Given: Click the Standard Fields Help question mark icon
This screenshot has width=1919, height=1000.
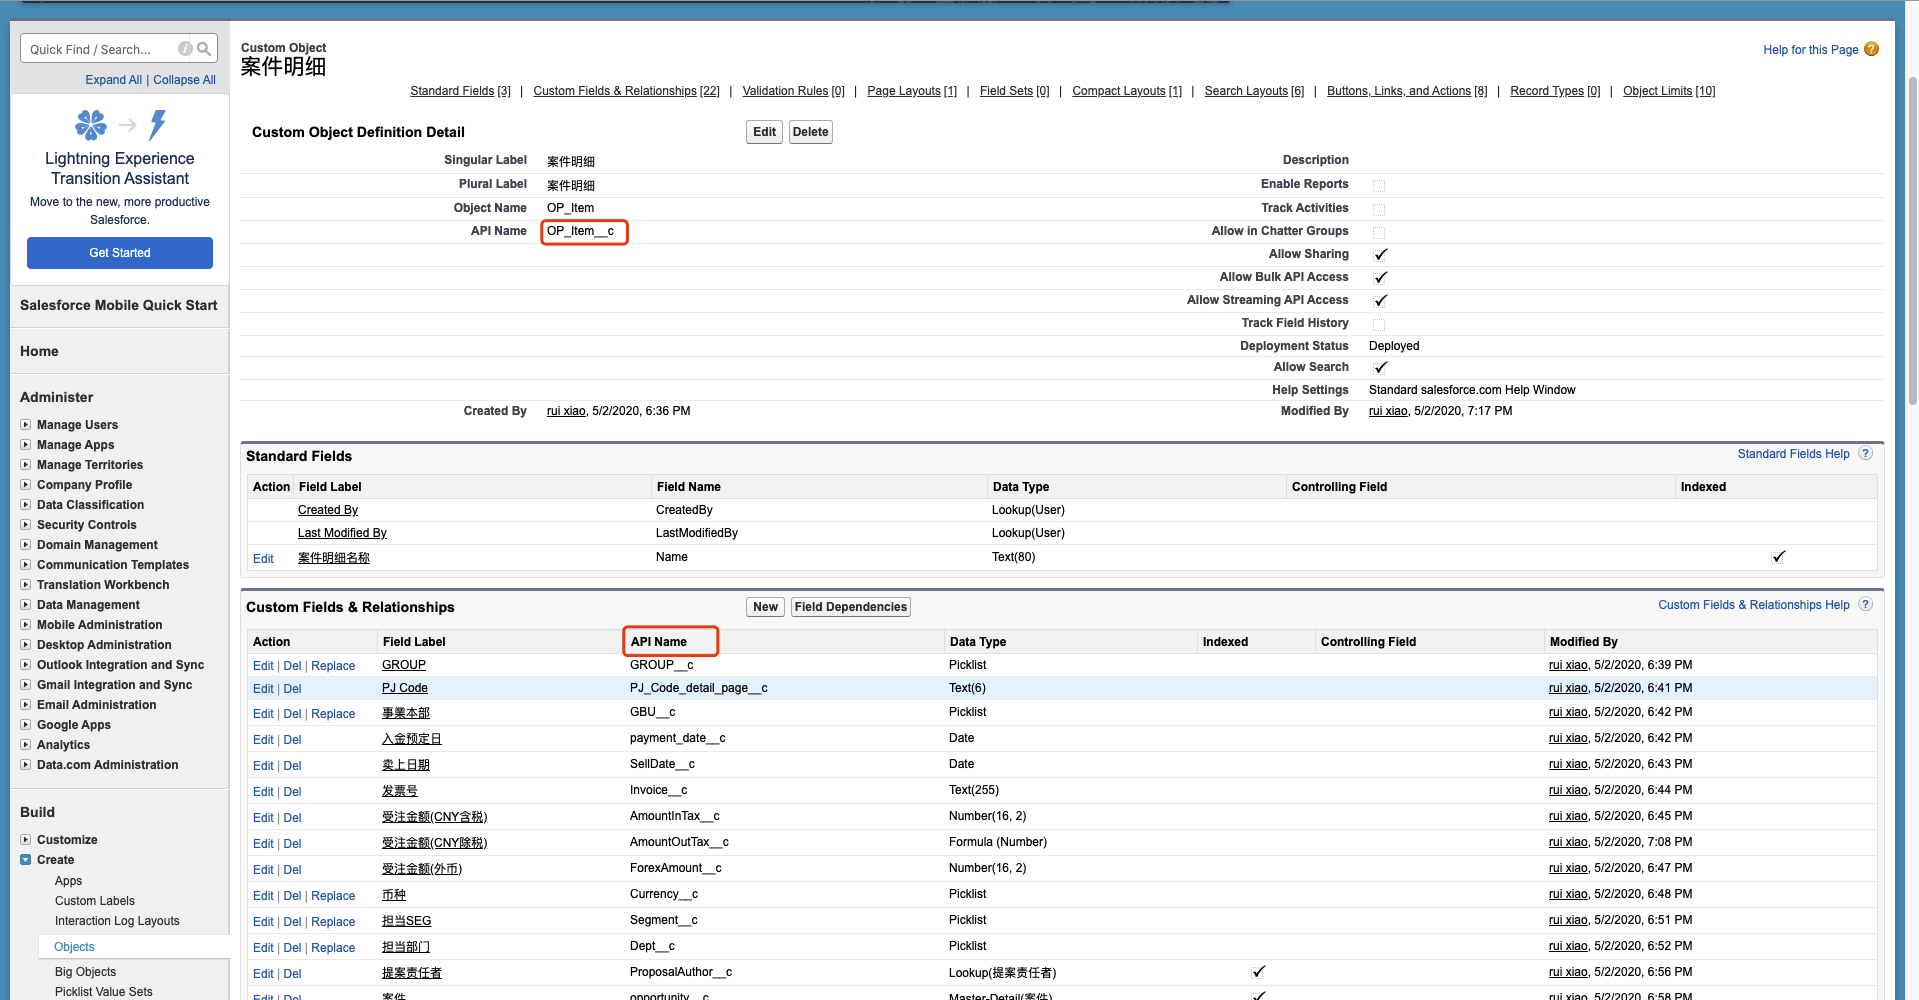Looking at the screenshot, I should coord(1864,453).
